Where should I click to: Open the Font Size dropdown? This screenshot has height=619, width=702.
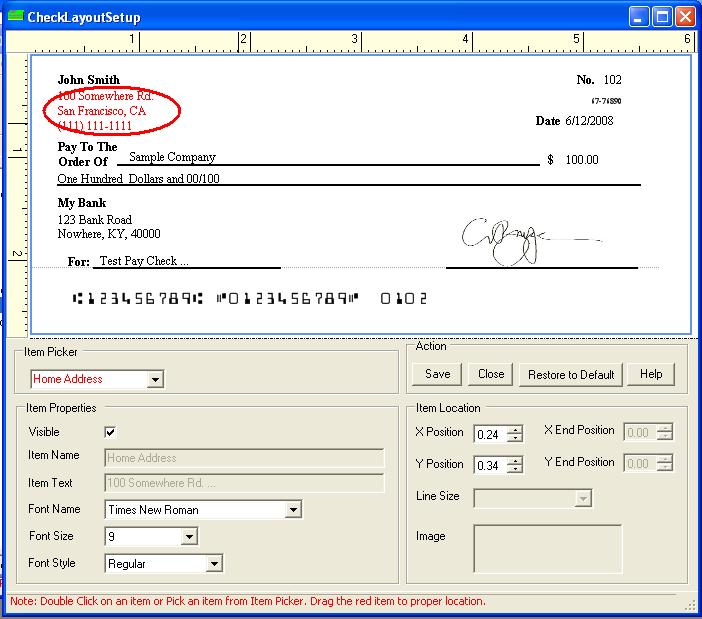coord(189,537)
